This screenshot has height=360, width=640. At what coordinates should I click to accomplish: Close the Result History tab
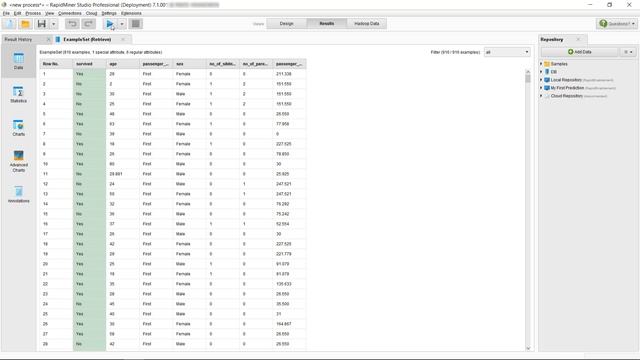[x=48, y=40]
